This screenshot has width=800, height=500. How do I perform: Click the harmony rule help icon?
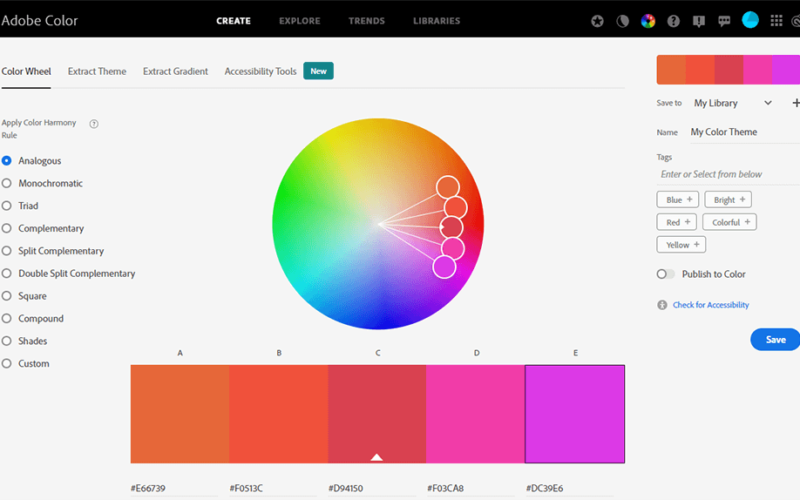(94, 123)
